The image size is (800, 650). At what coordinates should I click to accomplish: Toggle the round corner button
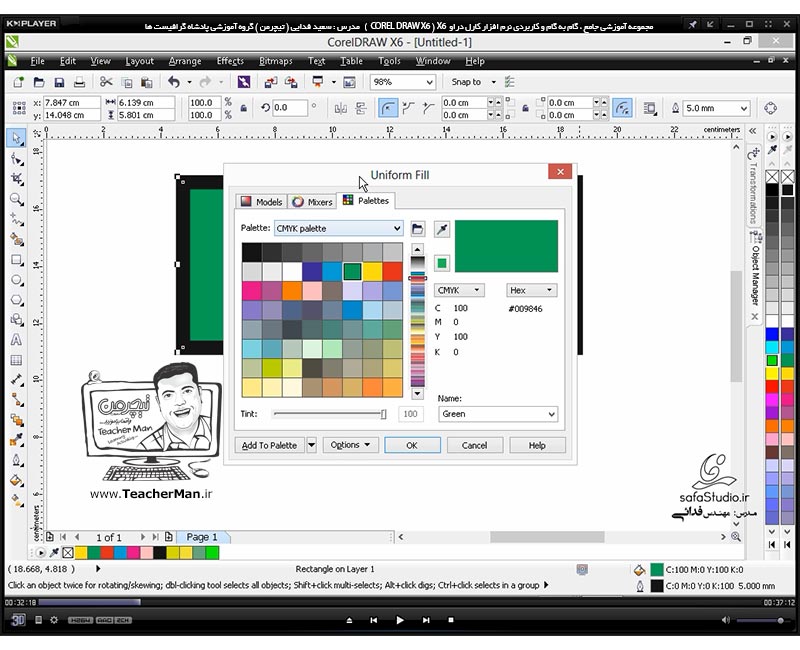pos(388,108)
